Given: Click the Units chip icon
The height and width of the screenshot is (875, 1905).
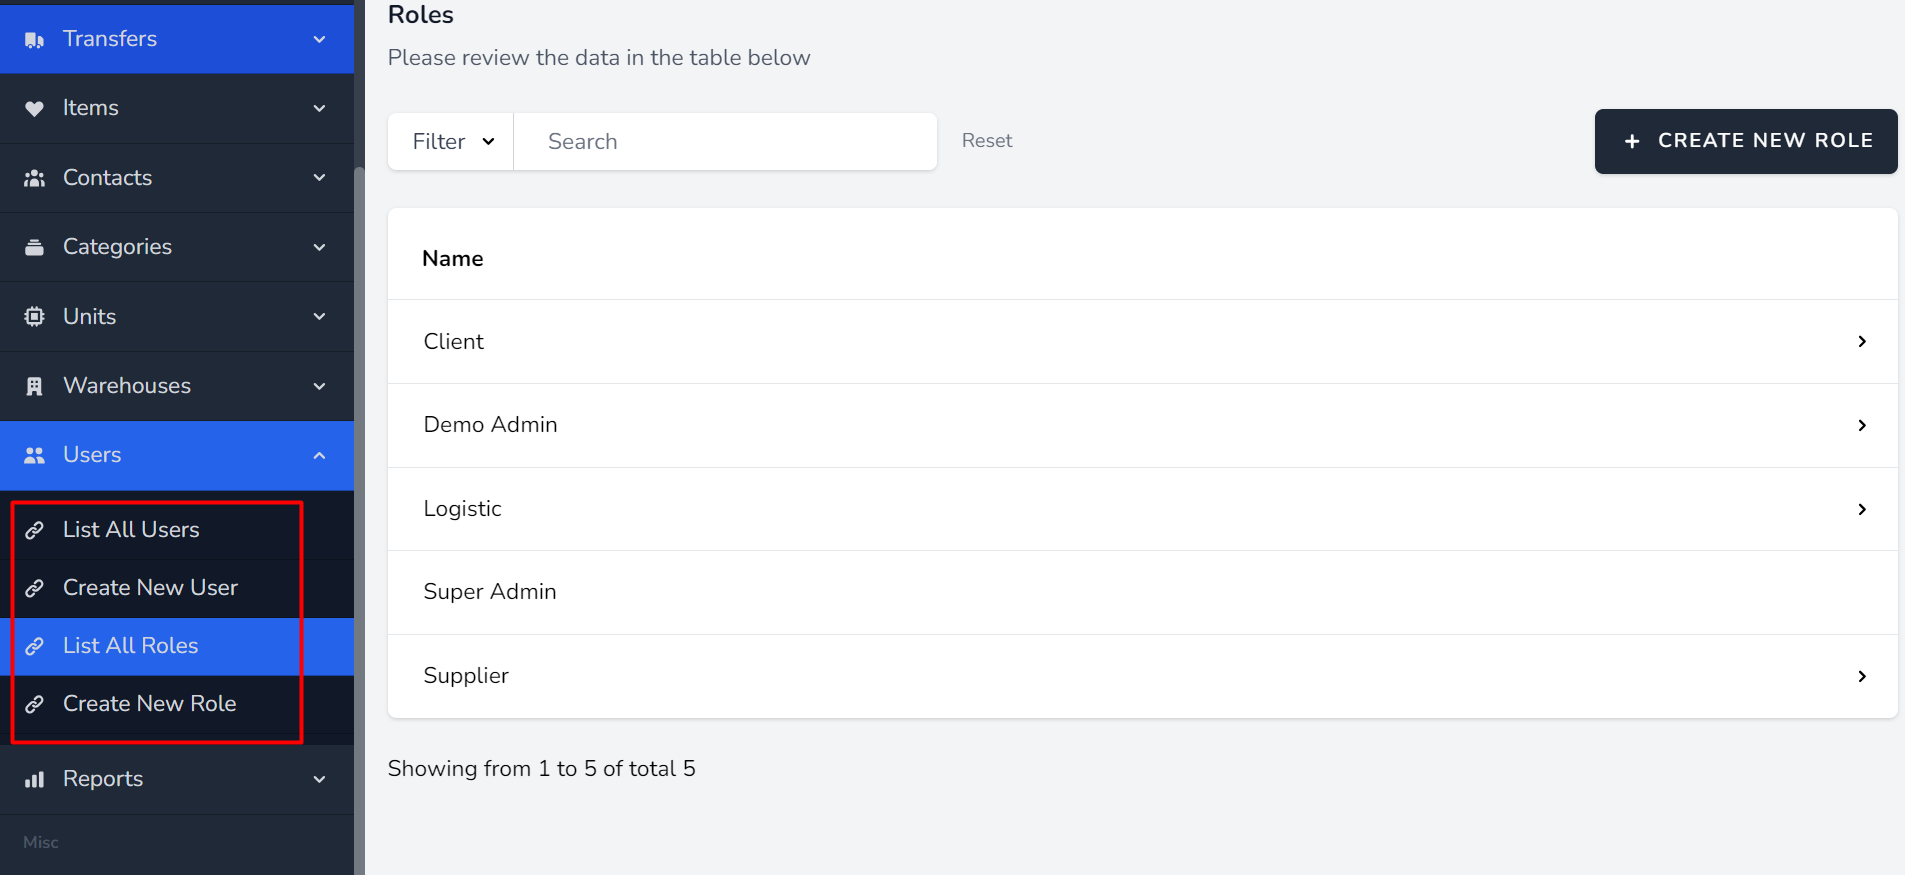Looking at the screenshot, I should [x=34, y=317].
